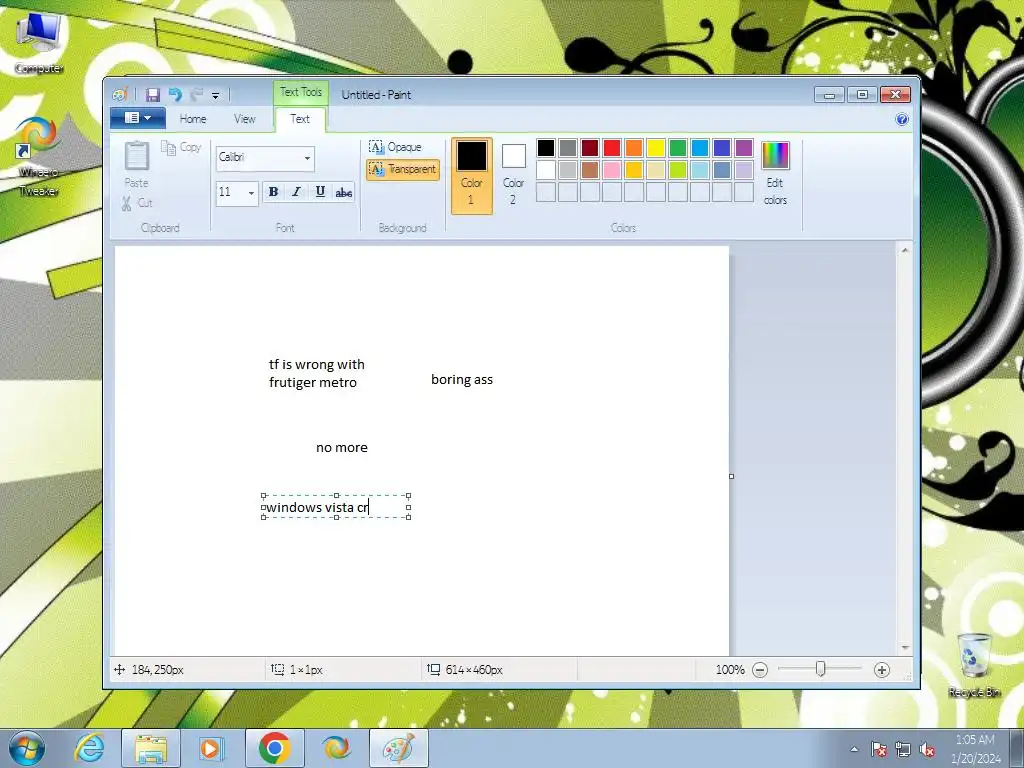The width and height of the screenshot is (1024, 768).
Task: Click the Copy button in Clipboard group
Action: pyautogui.click(x=181, y=148)
